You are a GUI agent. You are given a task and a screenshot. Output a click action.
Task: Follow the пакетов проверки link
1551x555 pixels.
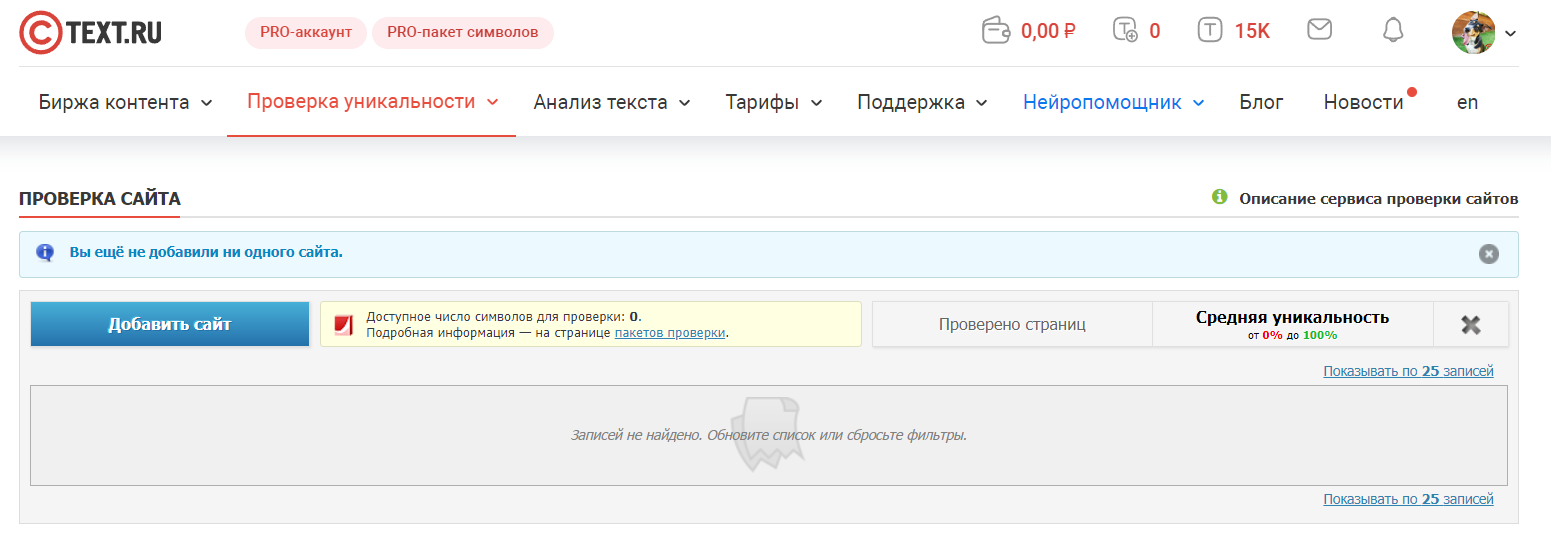click(x=670, y=333)
